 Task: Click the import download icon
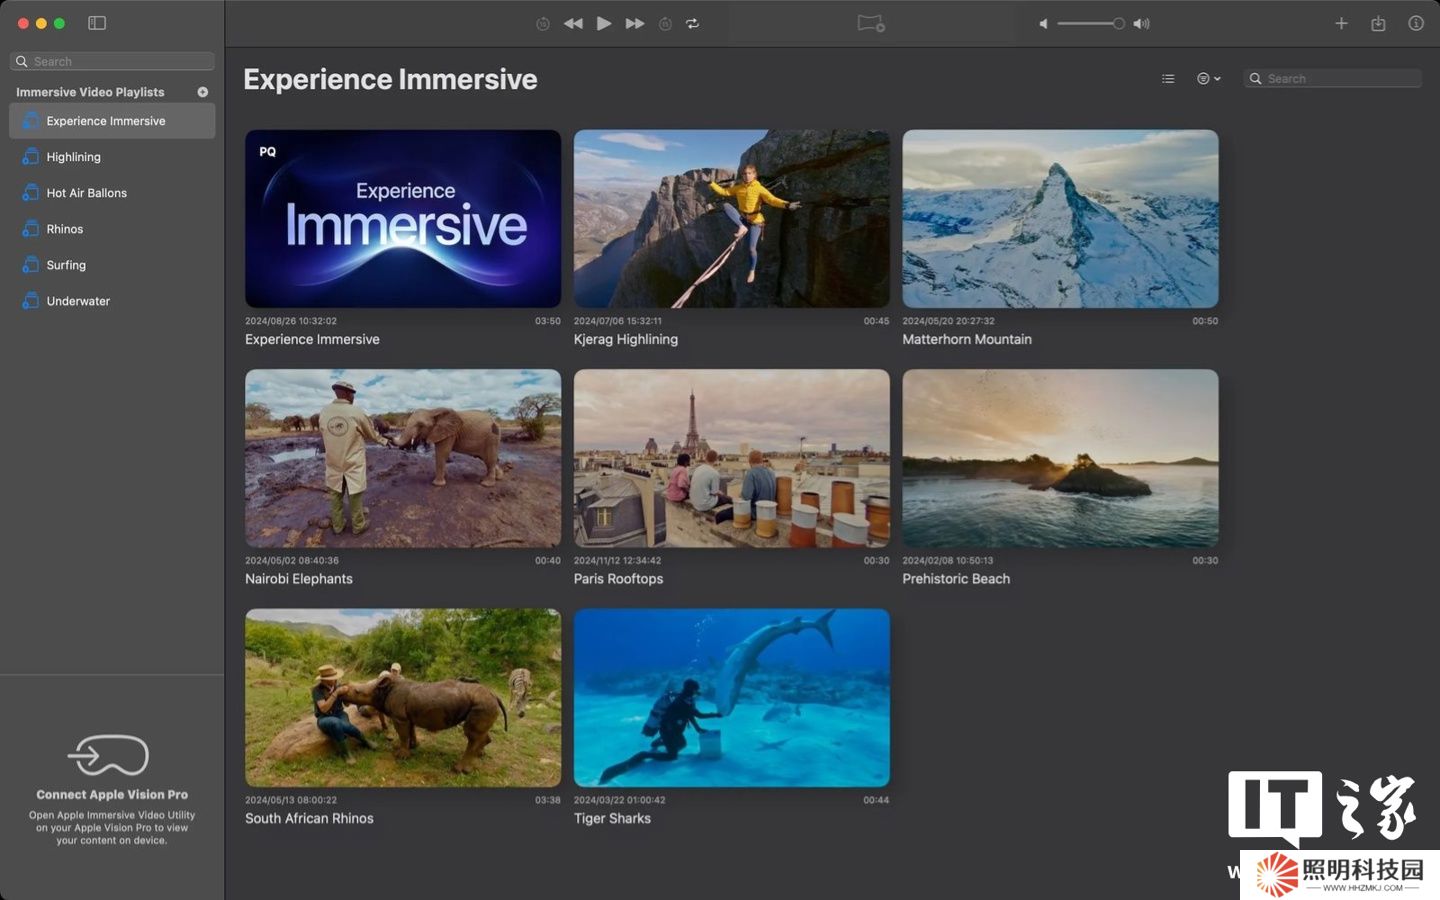(1378, 23)
